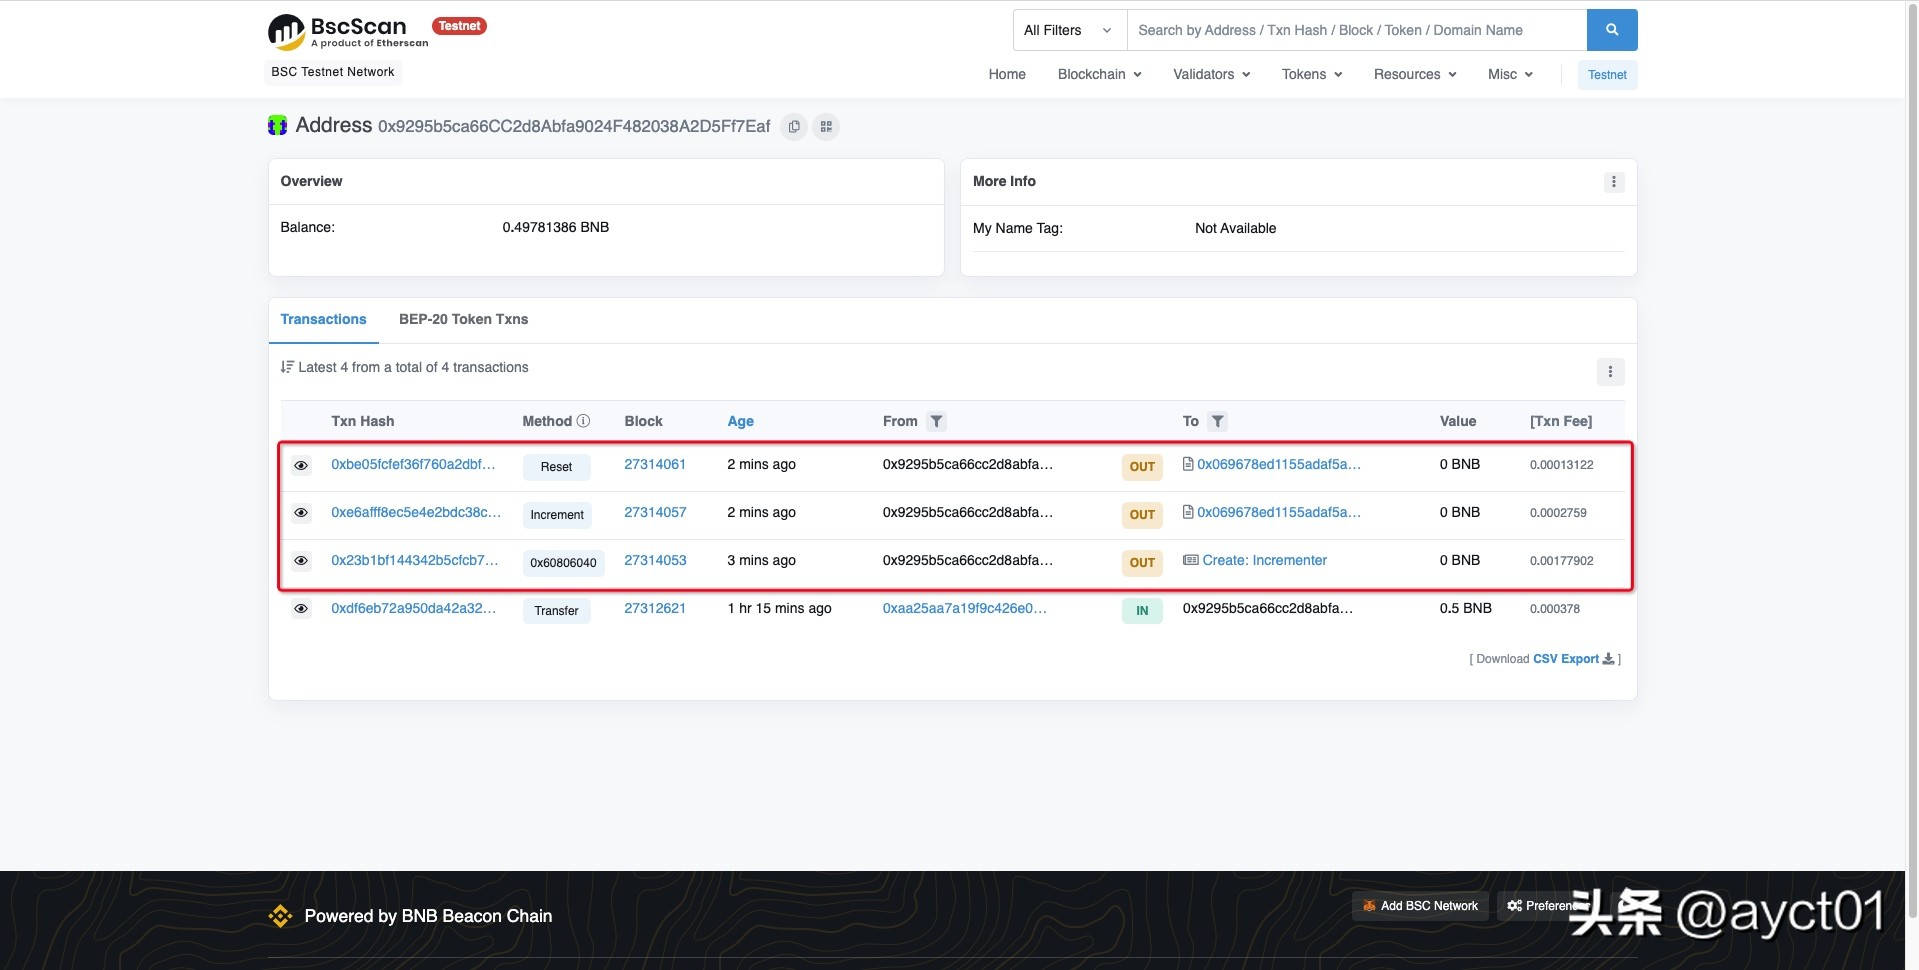Download the CSV Export

[x=1573, y=659]
